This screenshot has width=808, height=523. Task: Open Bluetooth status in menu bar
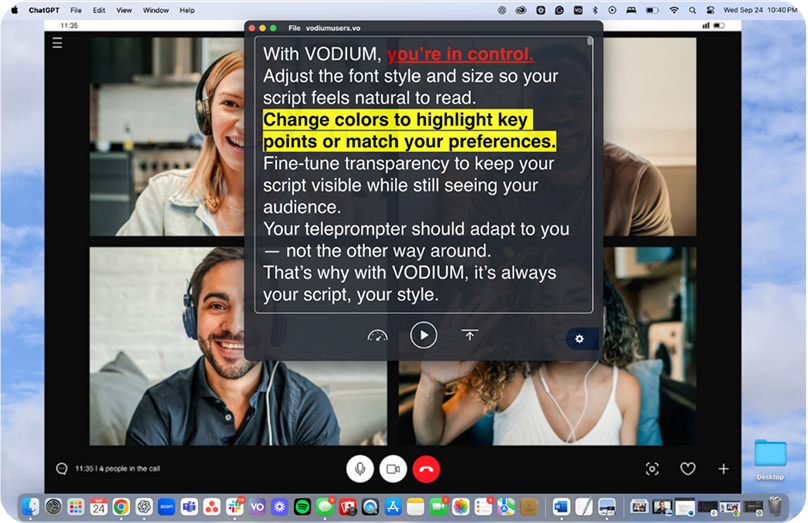[x=595, y=10]
